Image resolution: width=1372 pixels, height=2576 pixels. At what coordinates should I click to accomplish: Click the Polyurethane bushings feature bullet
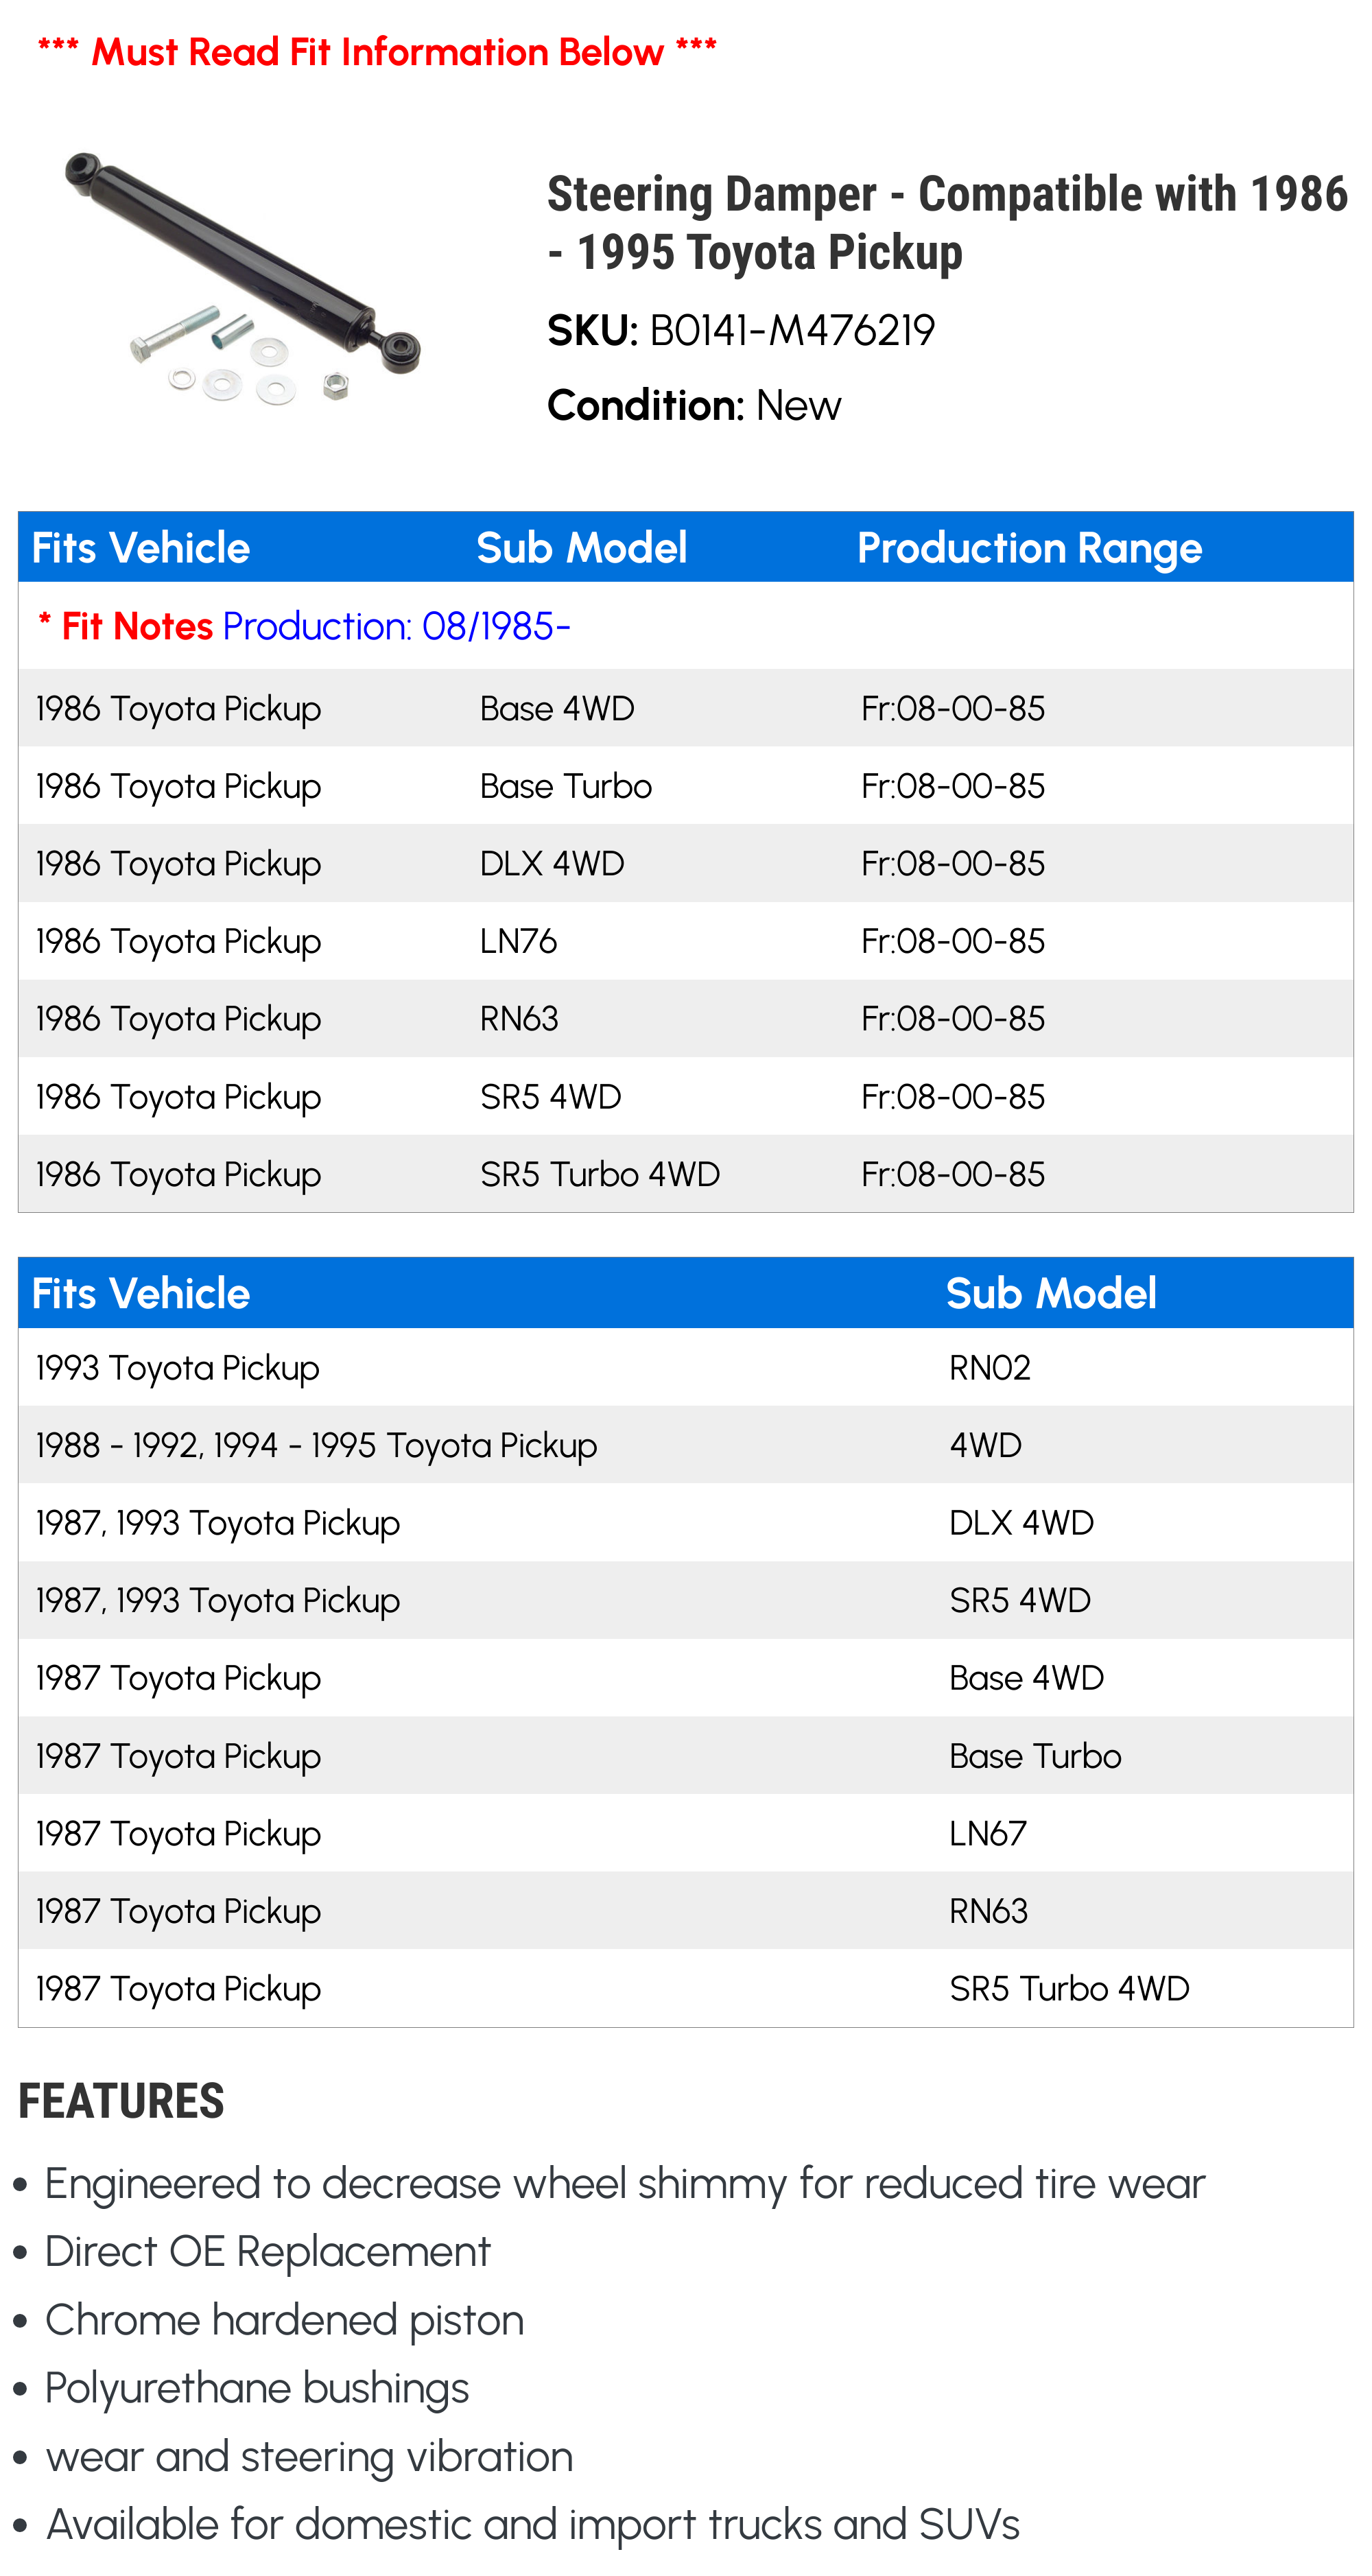point(257,2389)
